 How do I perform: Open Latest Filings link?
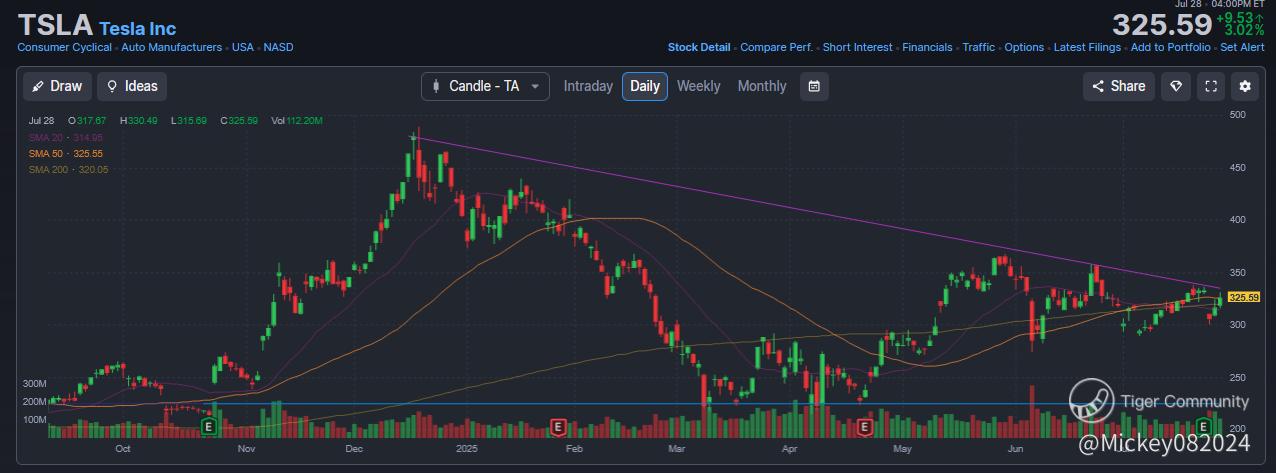coord(1087,47)
